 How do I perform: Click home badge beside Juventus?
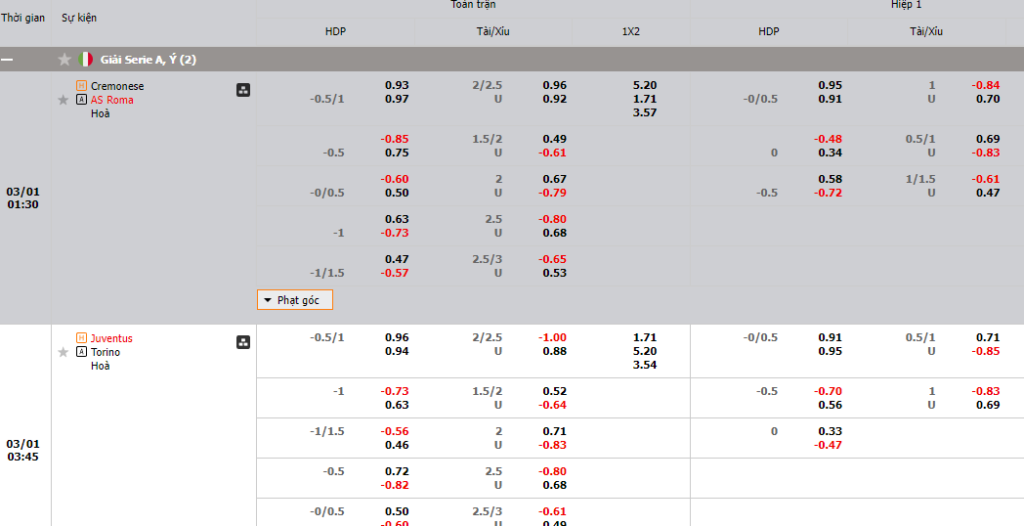(x=81, y=339)
